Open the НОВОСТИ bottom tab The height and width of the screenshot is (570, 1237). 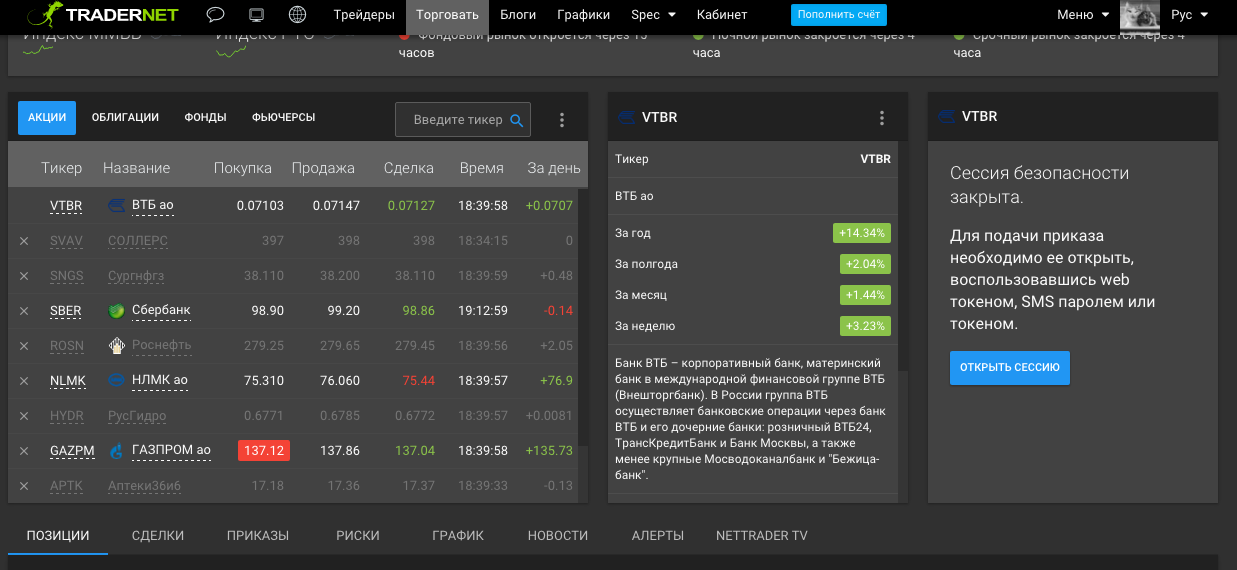pos(558,535)
